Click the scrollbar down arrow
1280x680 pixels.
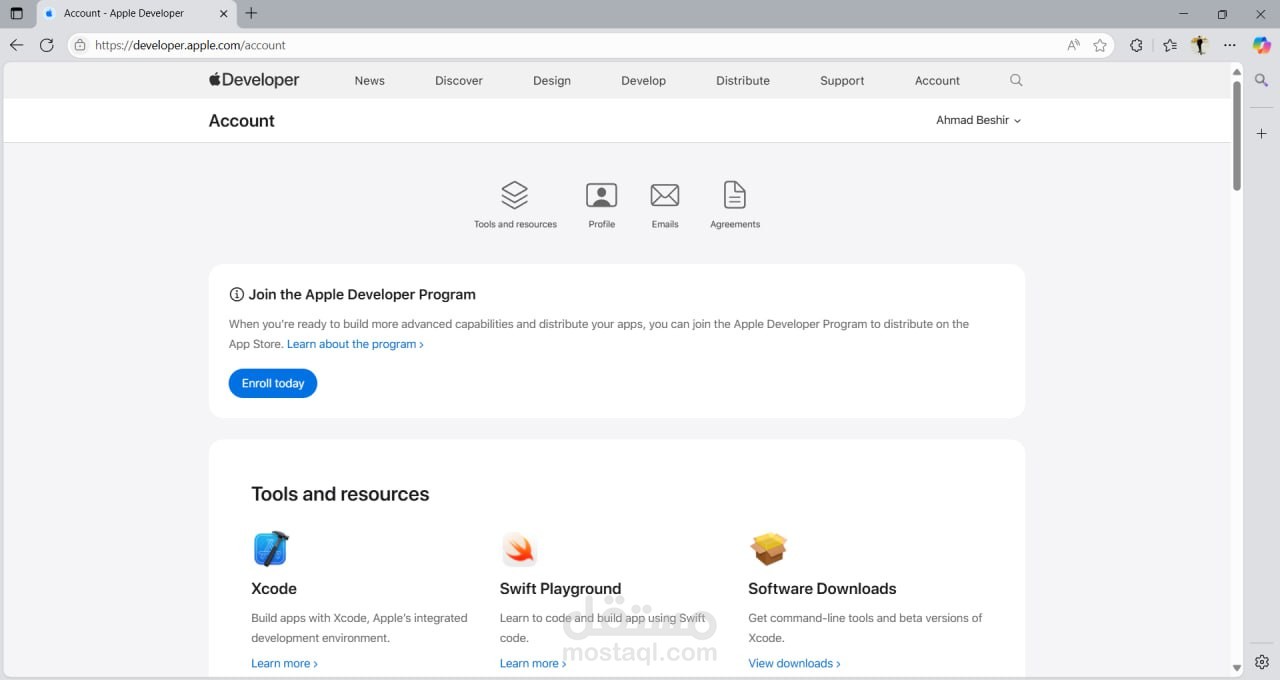(1237, 668)
